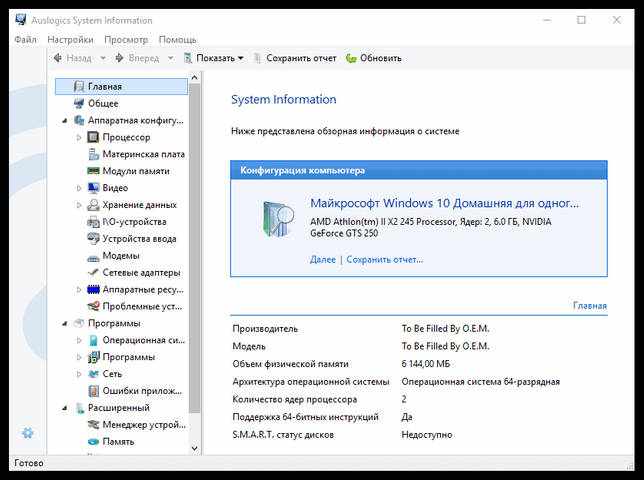The width and height of the screenshot is (644, 480).
Task: Open the Назад history dropdown arrow
Action: (x=103, y=58)
